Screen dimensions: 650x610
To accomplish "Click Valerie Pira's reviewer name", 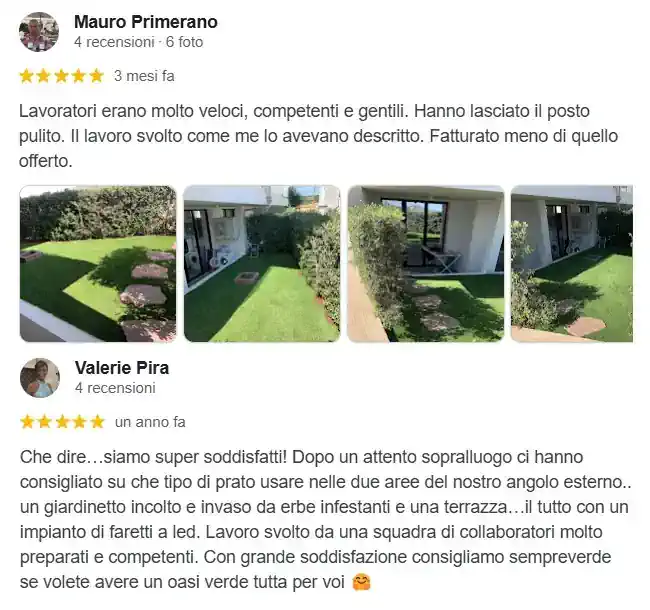I will (122, 368).
